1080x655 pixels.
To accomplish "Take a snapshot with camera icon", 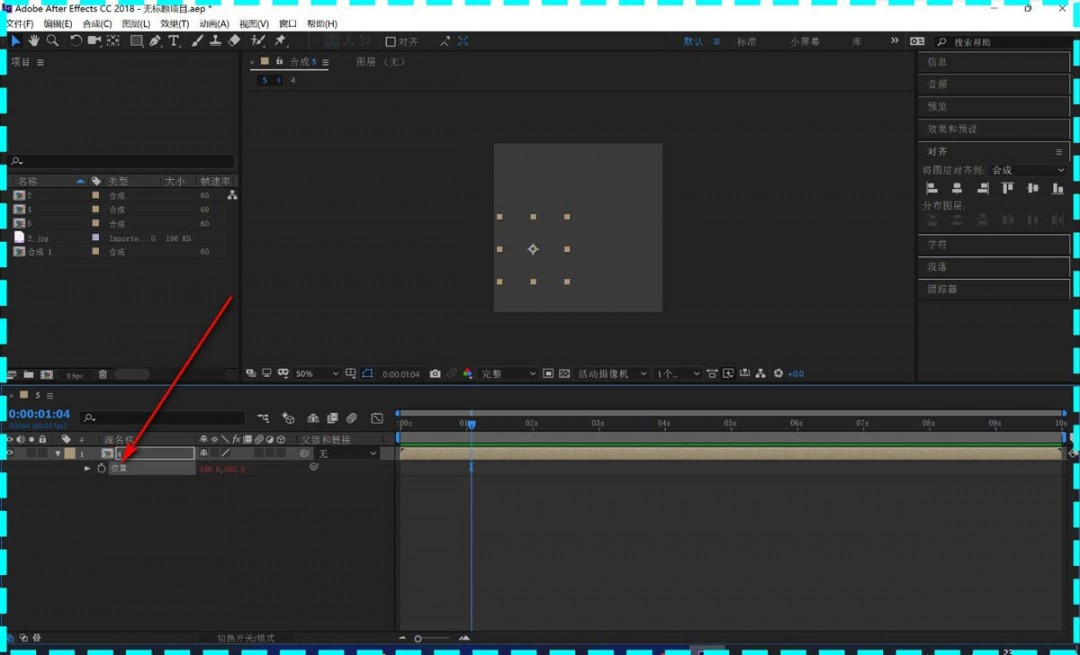I will pos(435,374).
